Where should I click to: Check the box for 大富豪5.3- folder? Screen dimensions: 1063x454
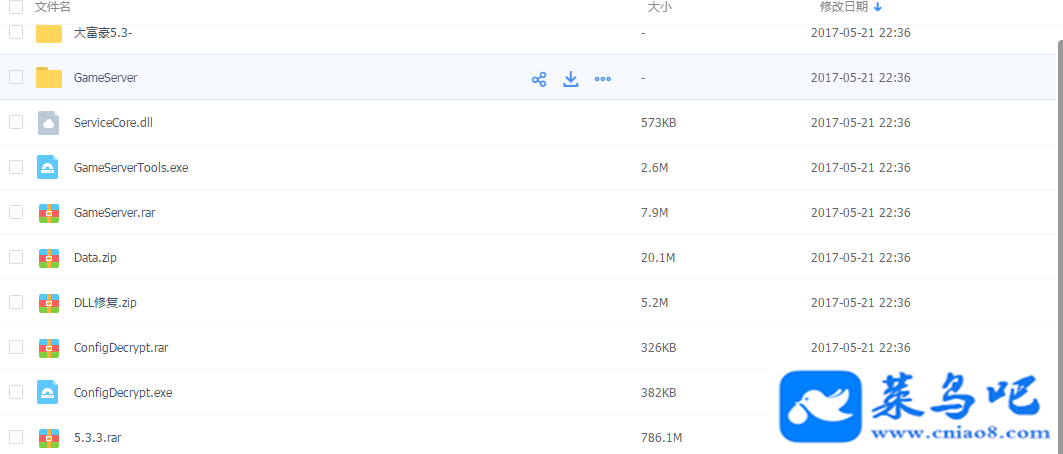16,32
